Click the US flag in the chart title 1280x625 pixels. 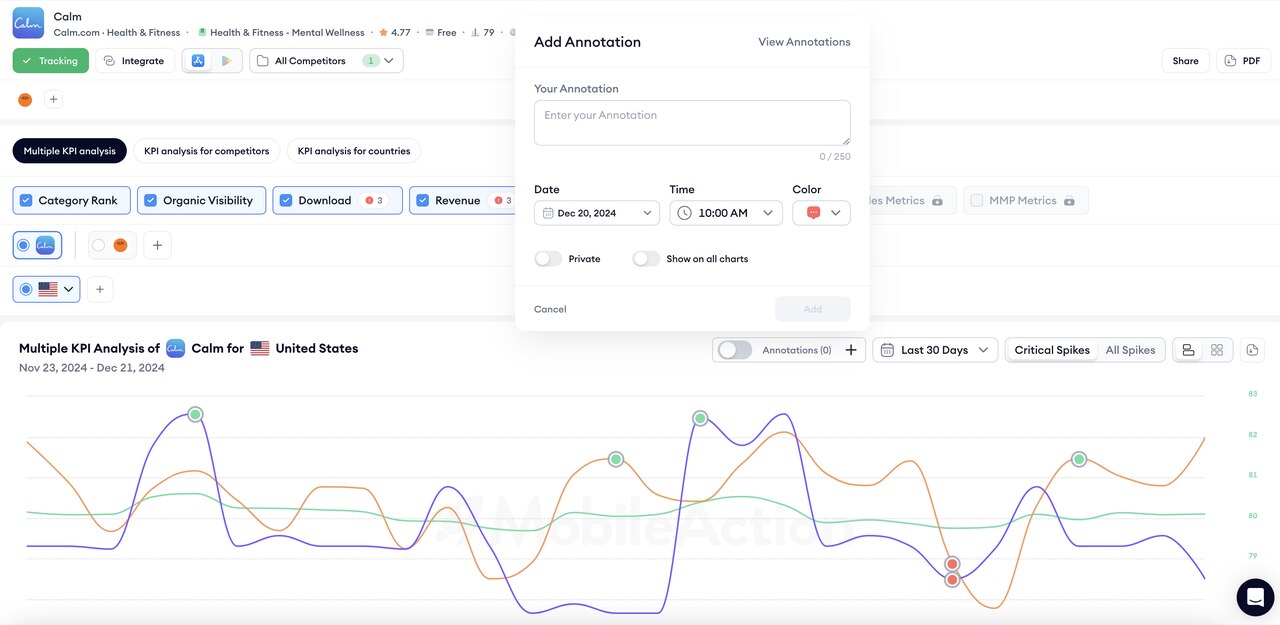tap(260, 349)
